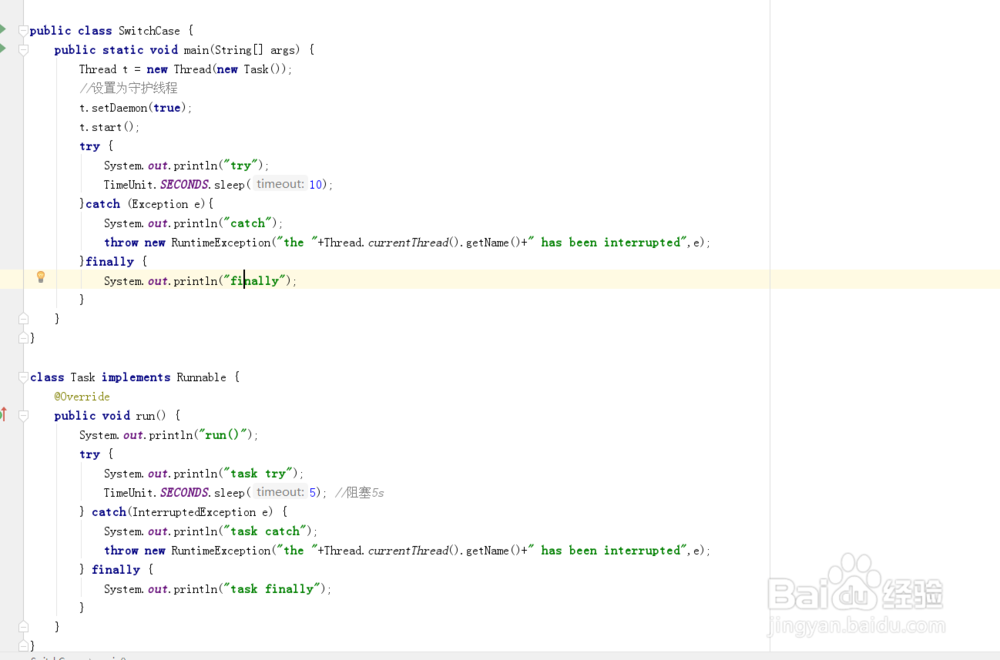1000x660 pixels.
Task: Click the class name SwitchCase
Action: point(149,31)
